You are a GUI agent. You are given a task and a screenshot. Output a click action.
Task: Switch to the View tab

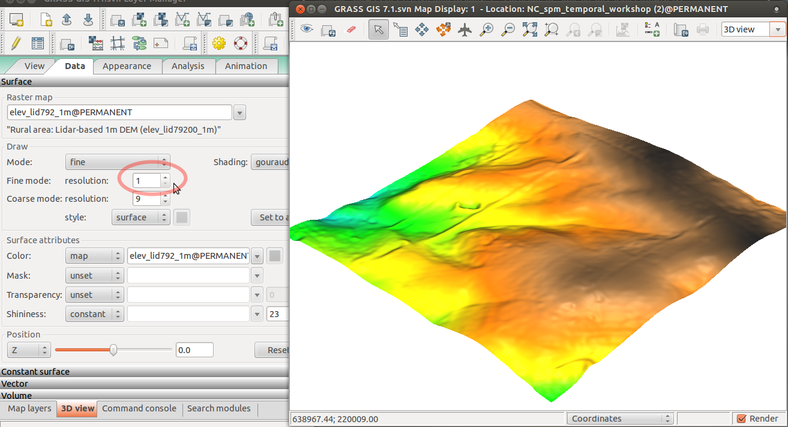click(x=34, y=66)
